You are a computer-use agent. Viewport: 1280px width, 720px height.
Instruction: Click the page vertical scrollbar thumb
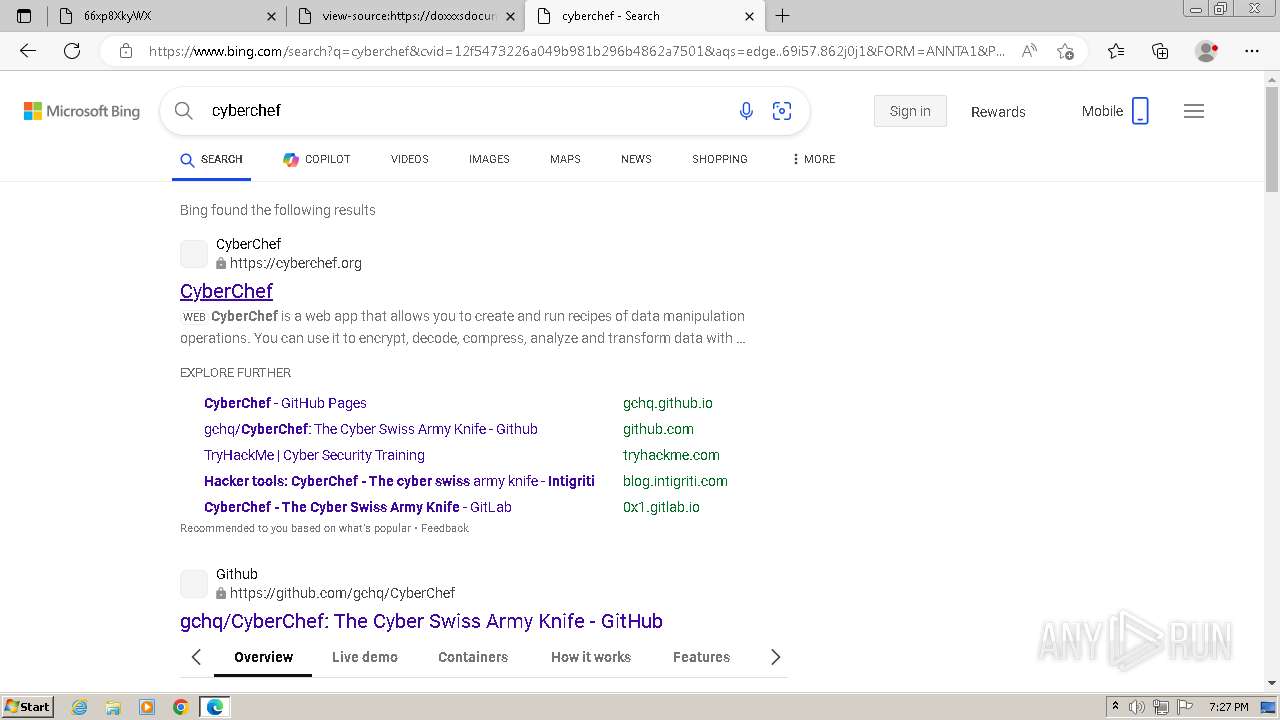[1272, 140]
